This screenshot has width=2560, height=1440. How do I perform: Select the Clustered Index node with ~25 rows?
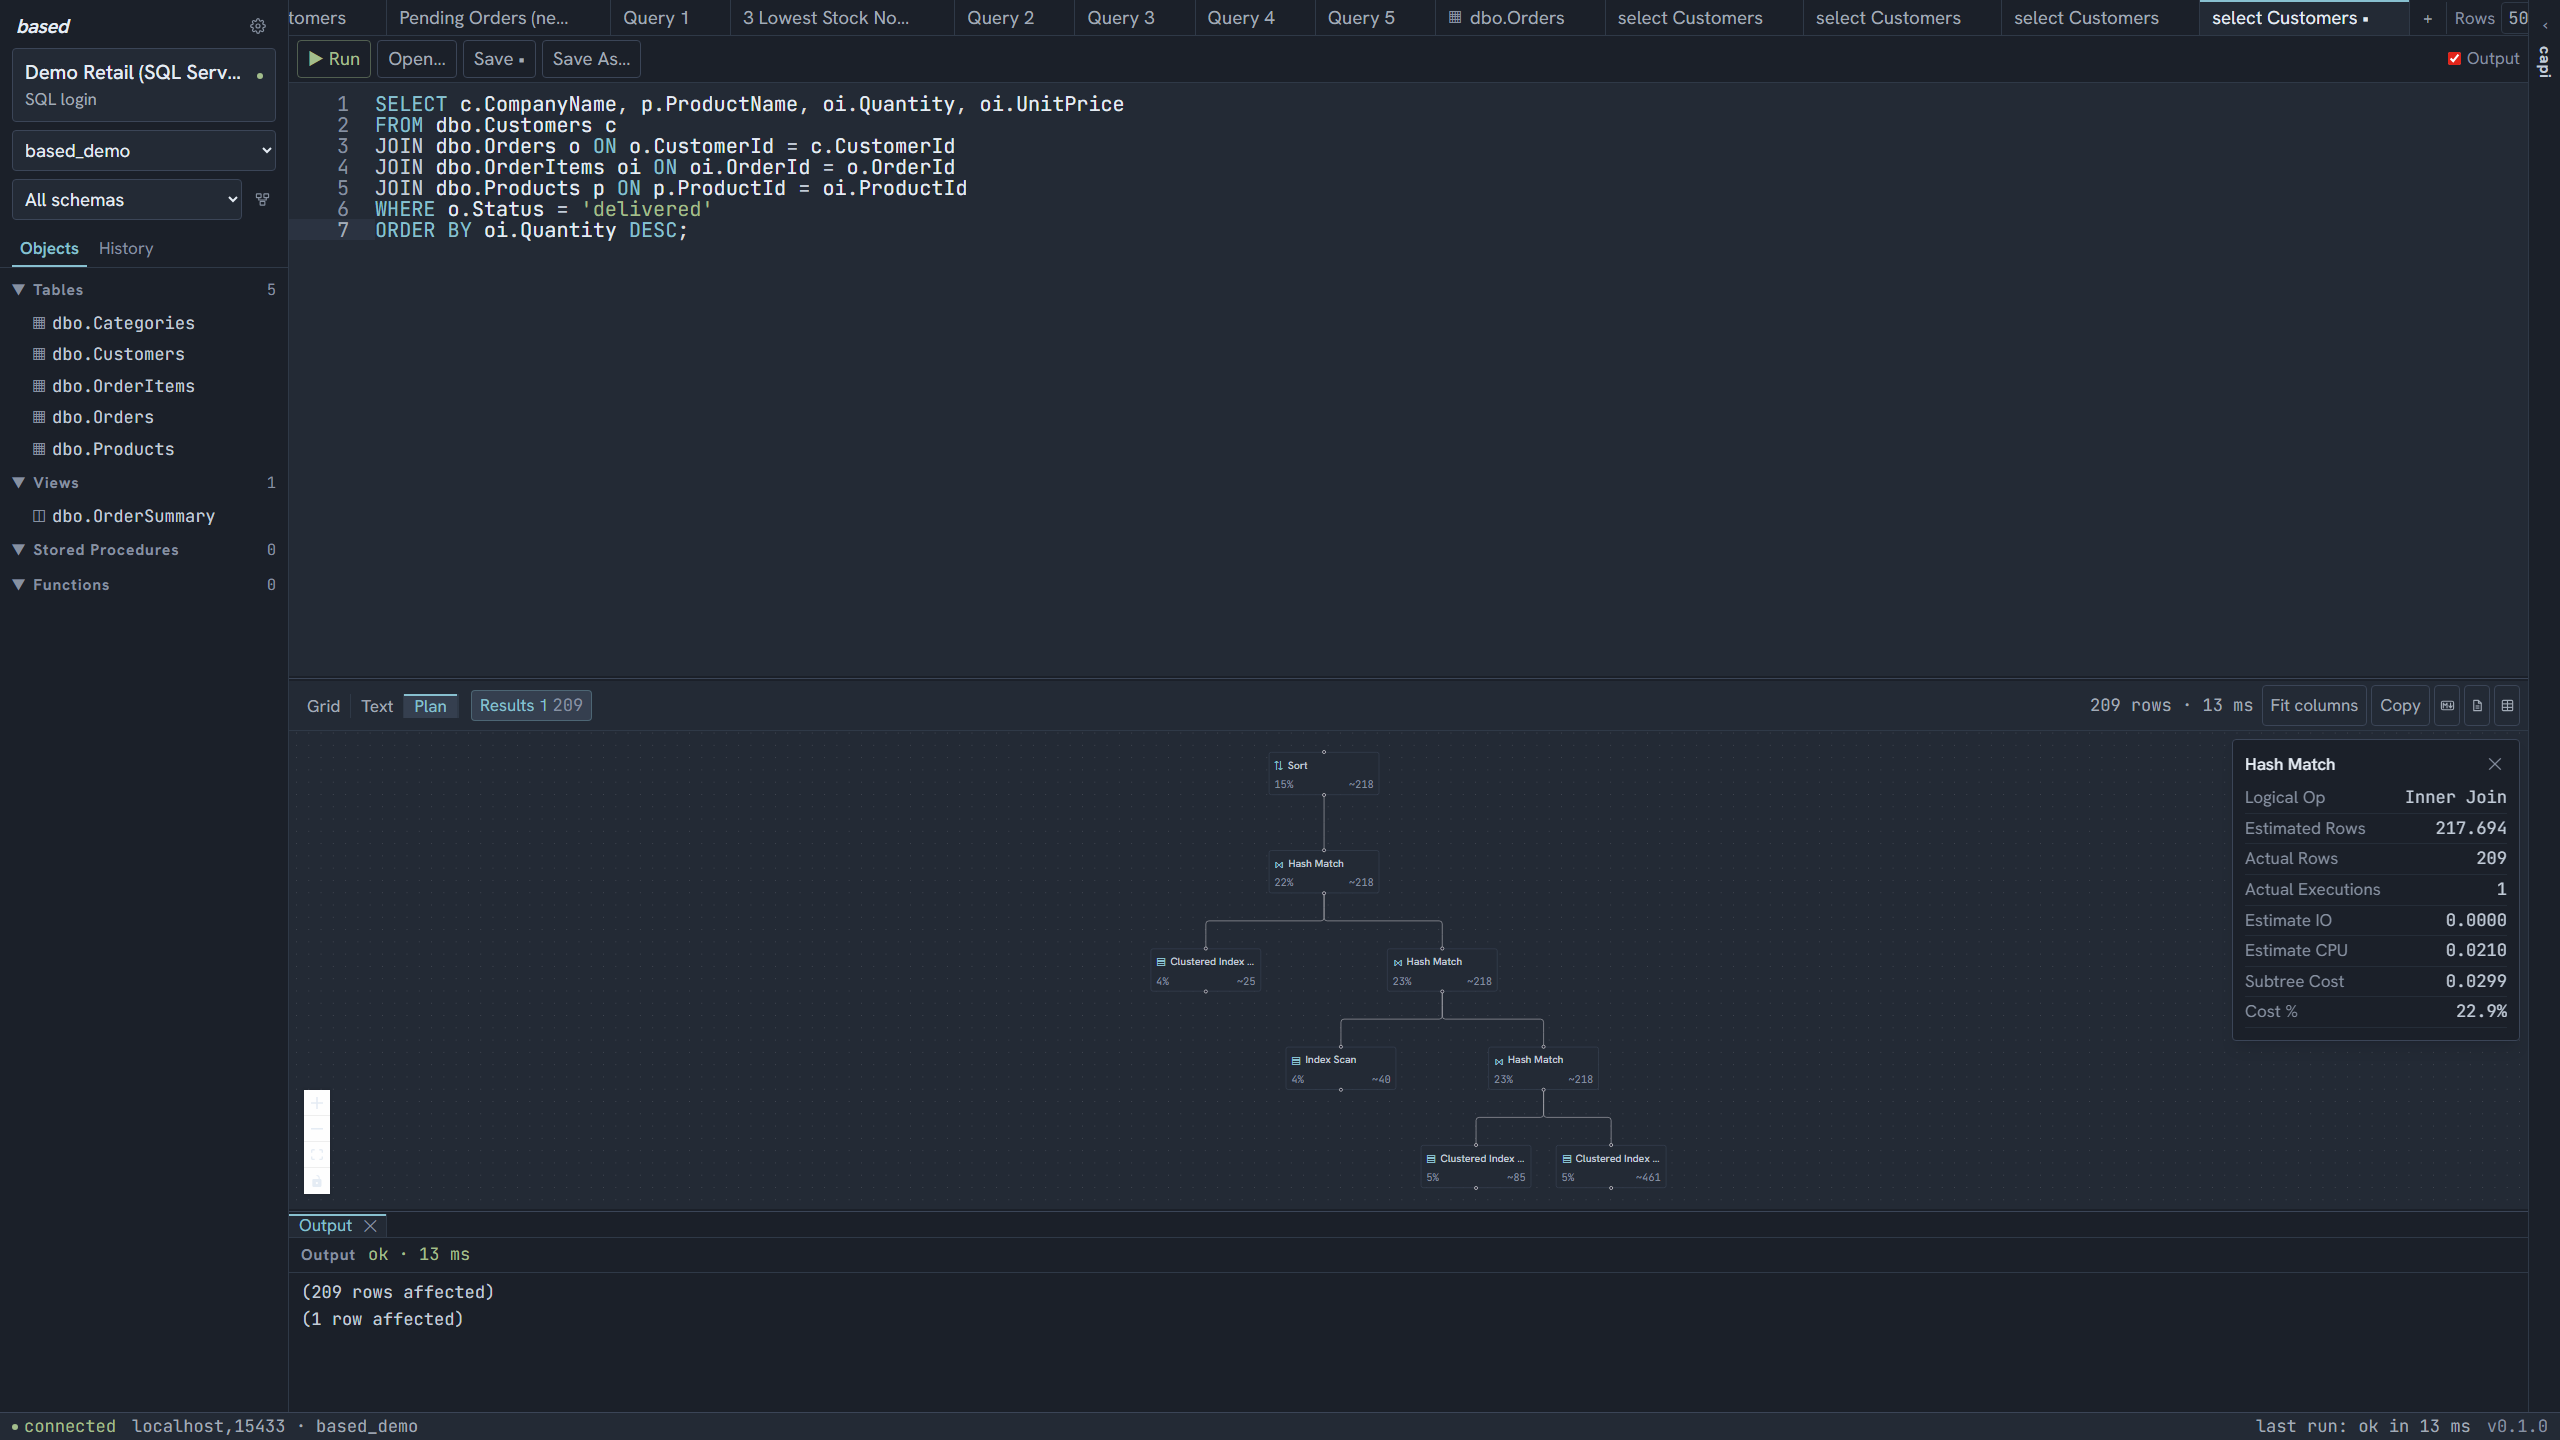(1205, 971)
